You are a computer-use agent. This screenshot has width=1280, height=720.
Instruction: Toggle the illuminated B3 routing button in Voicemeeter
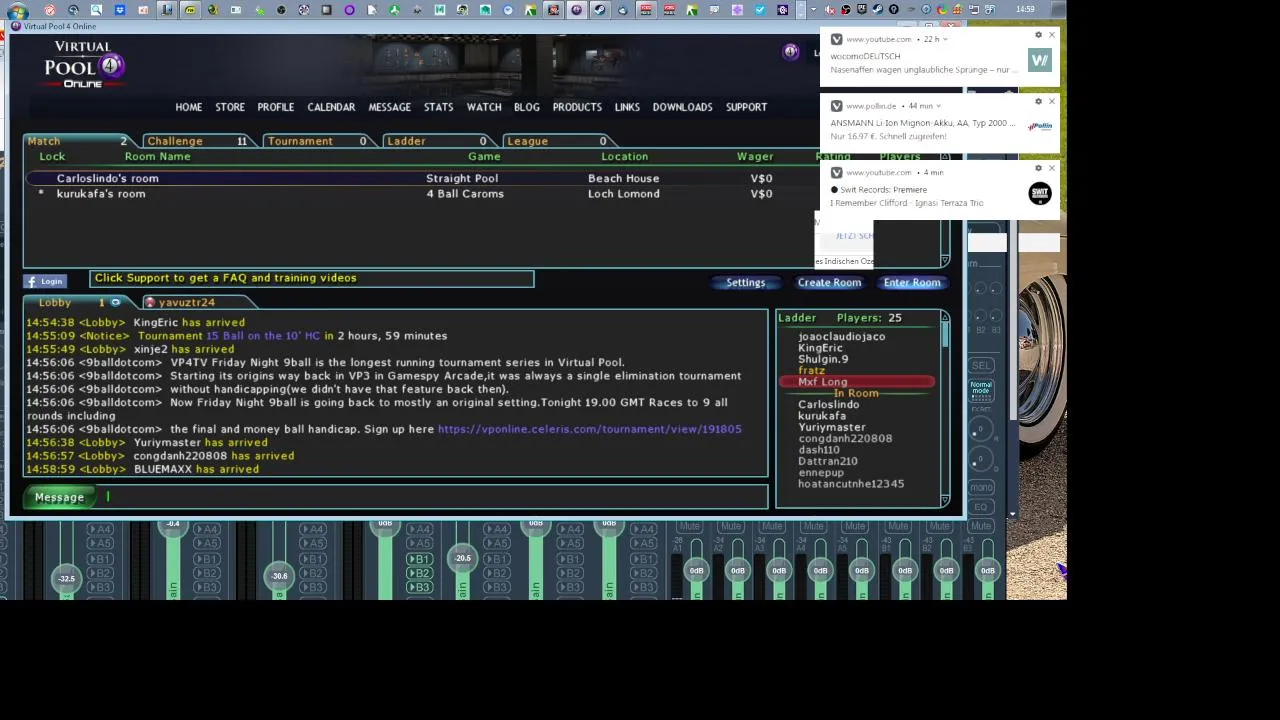click(420, 587)
